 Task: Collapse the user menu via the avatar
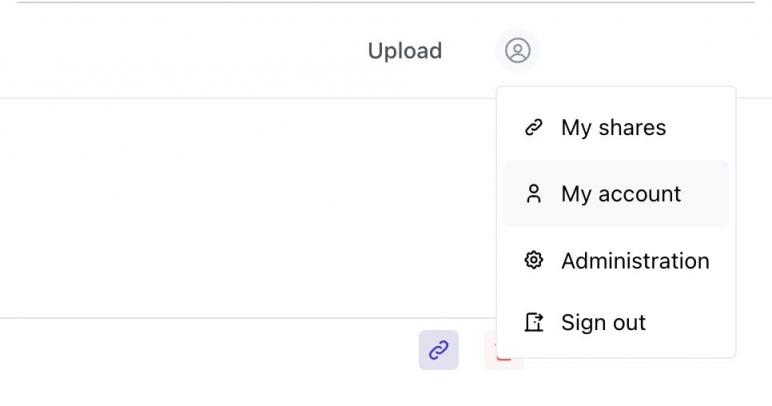tap(517, 50)
